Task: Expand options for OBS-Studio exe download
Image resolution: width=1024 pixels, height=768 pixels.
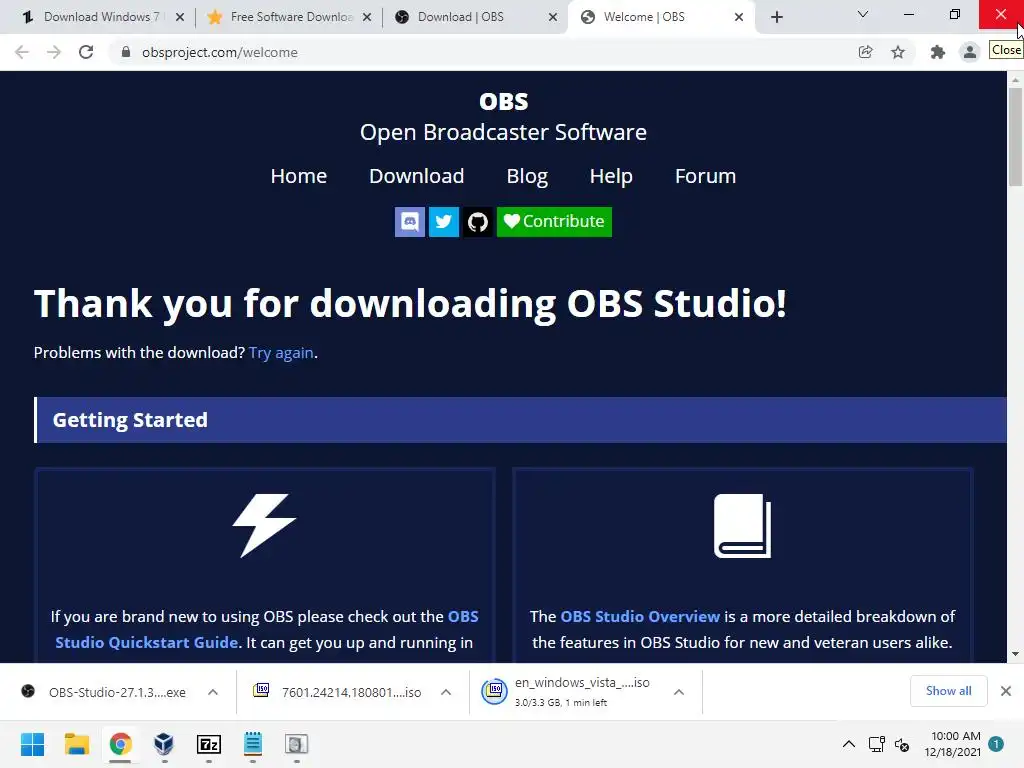Action: click(x=213, y=692)
